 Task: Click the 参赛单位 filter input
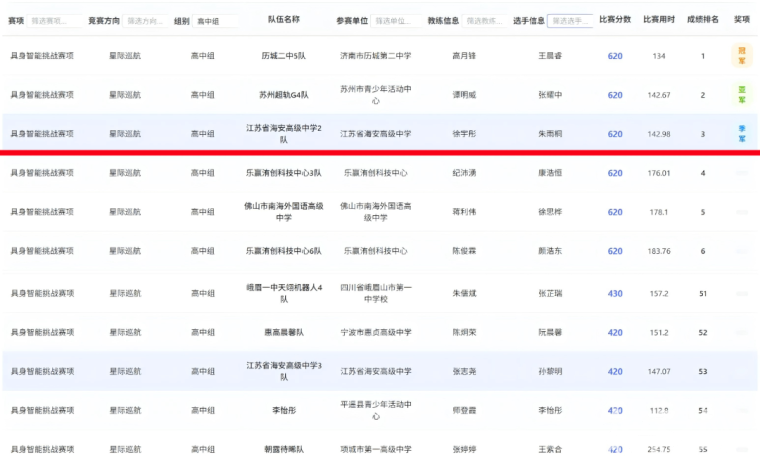(396, 21)
